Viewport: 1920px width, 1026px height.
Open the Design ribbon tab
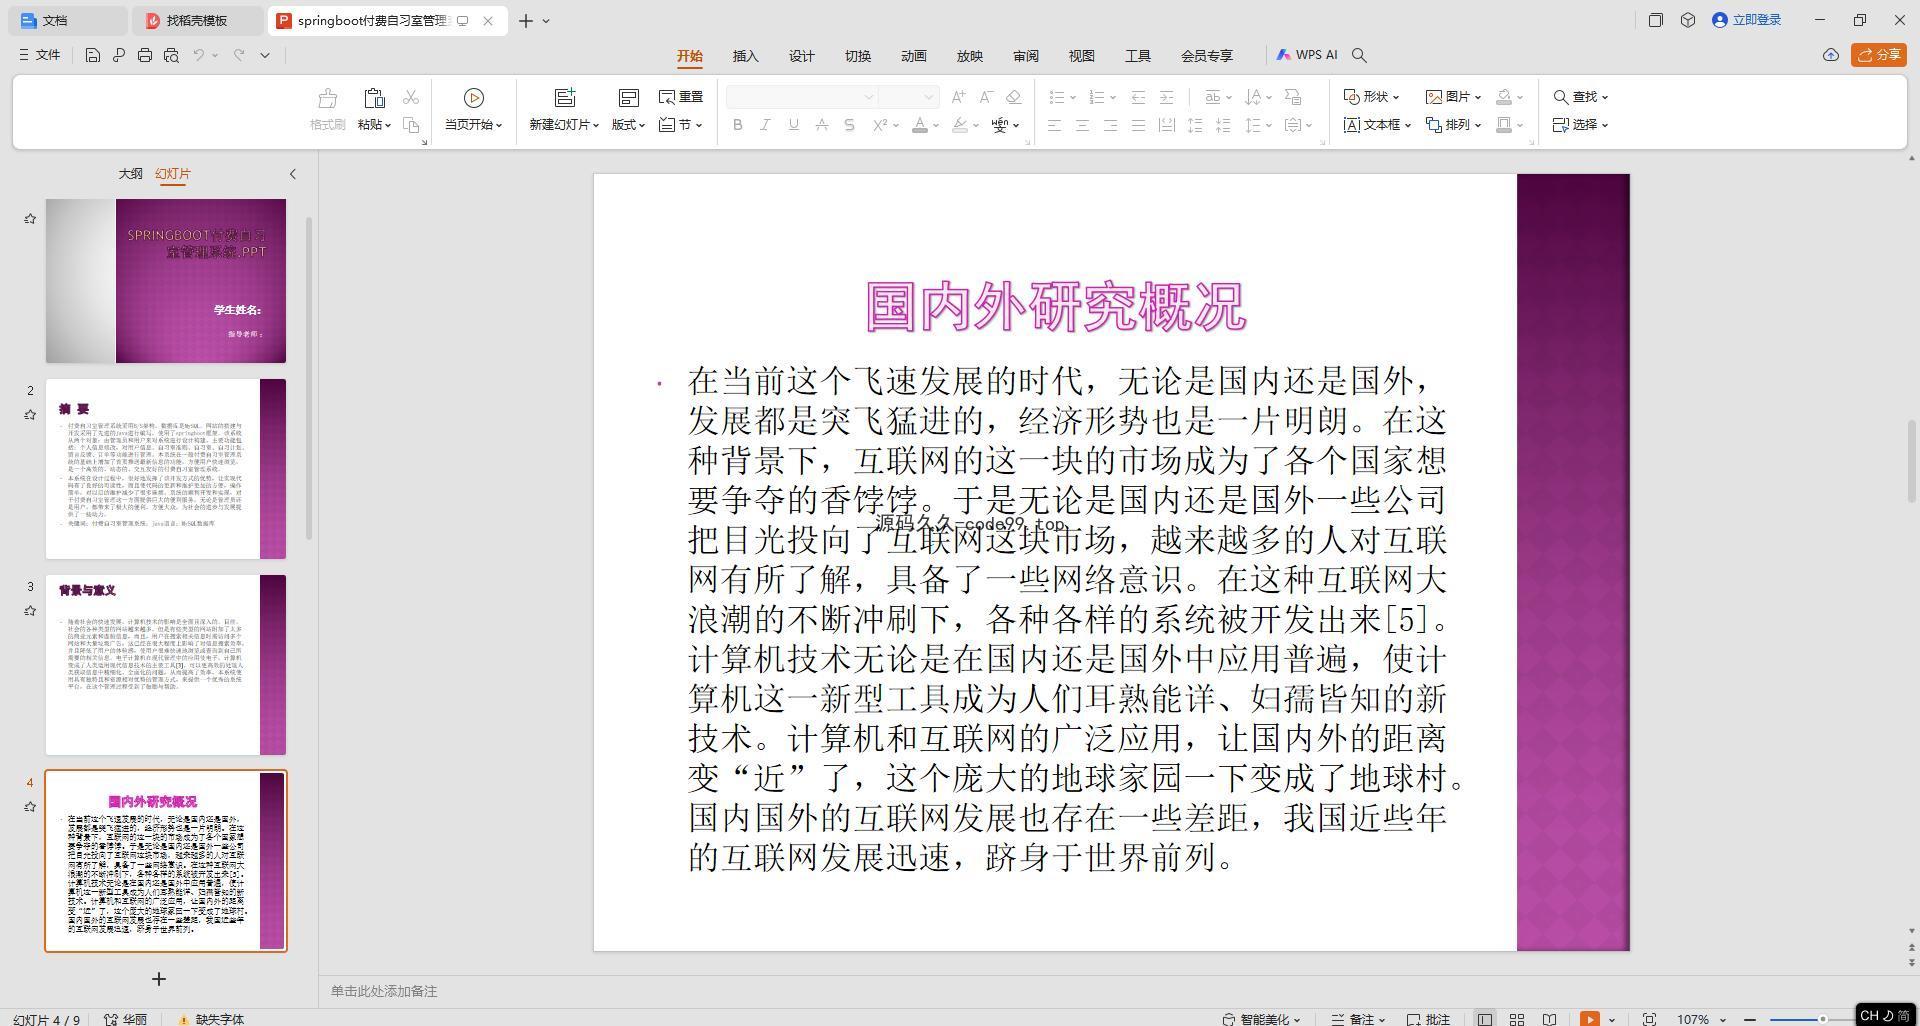(801, 56)
